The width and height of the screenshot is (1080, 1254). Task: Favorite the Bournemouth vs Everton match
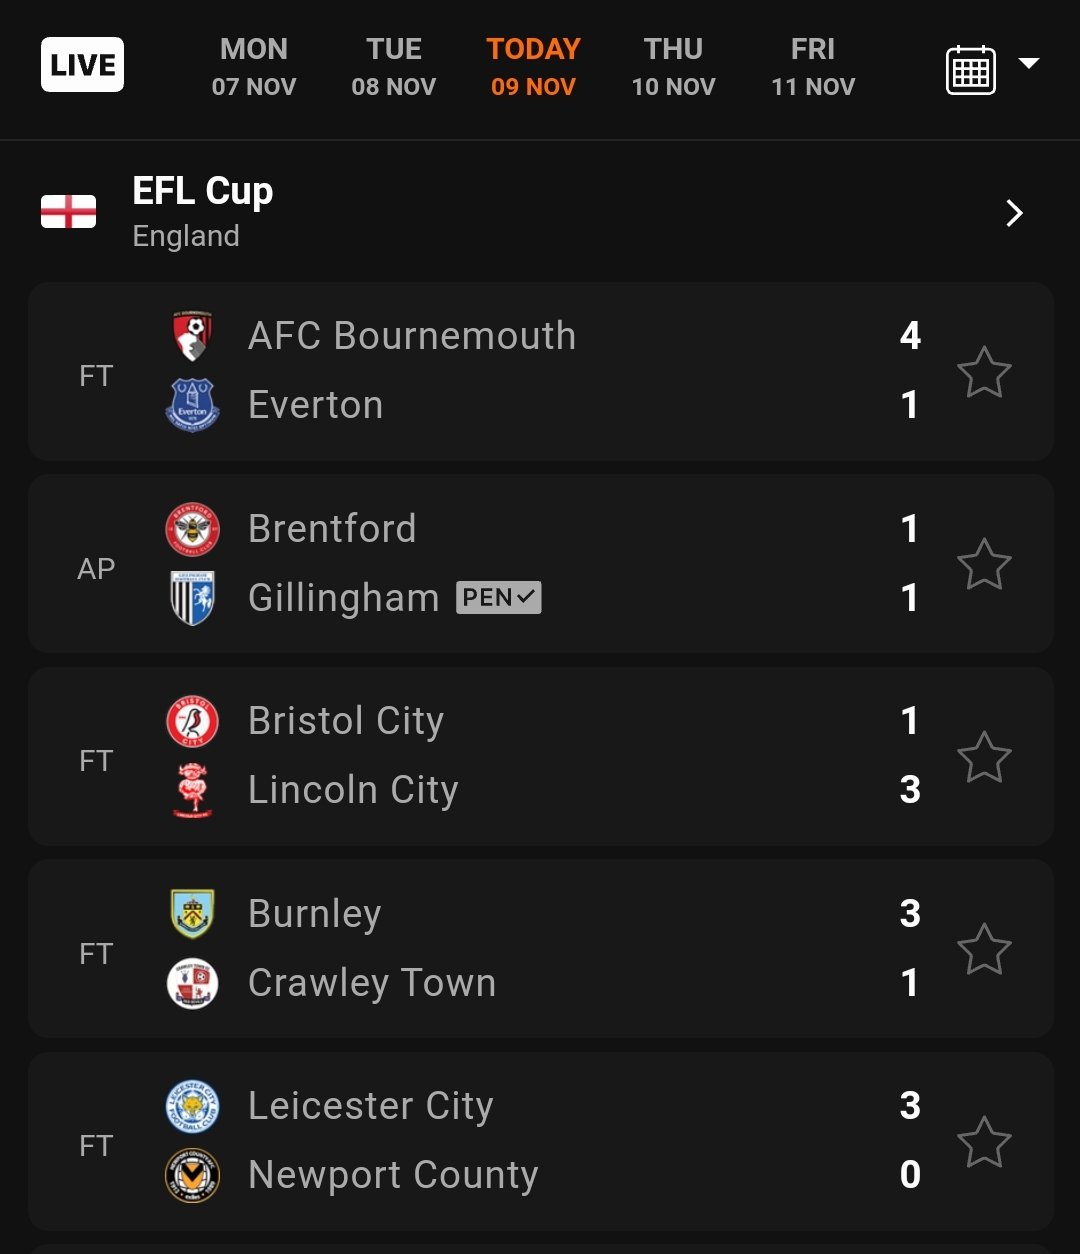(x=984, y=372)
